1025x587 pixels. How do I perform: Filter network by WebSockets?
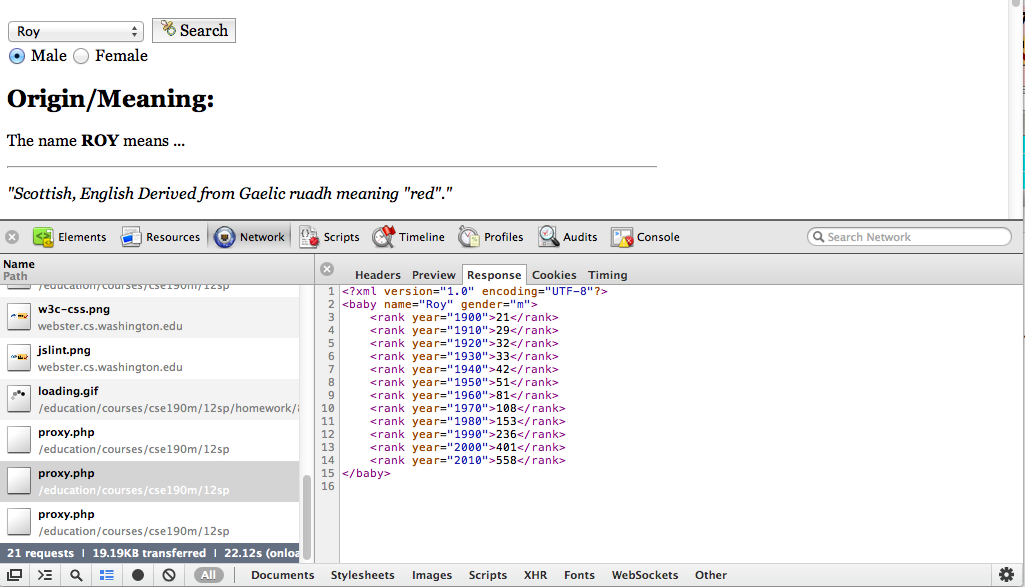[645, 575]
